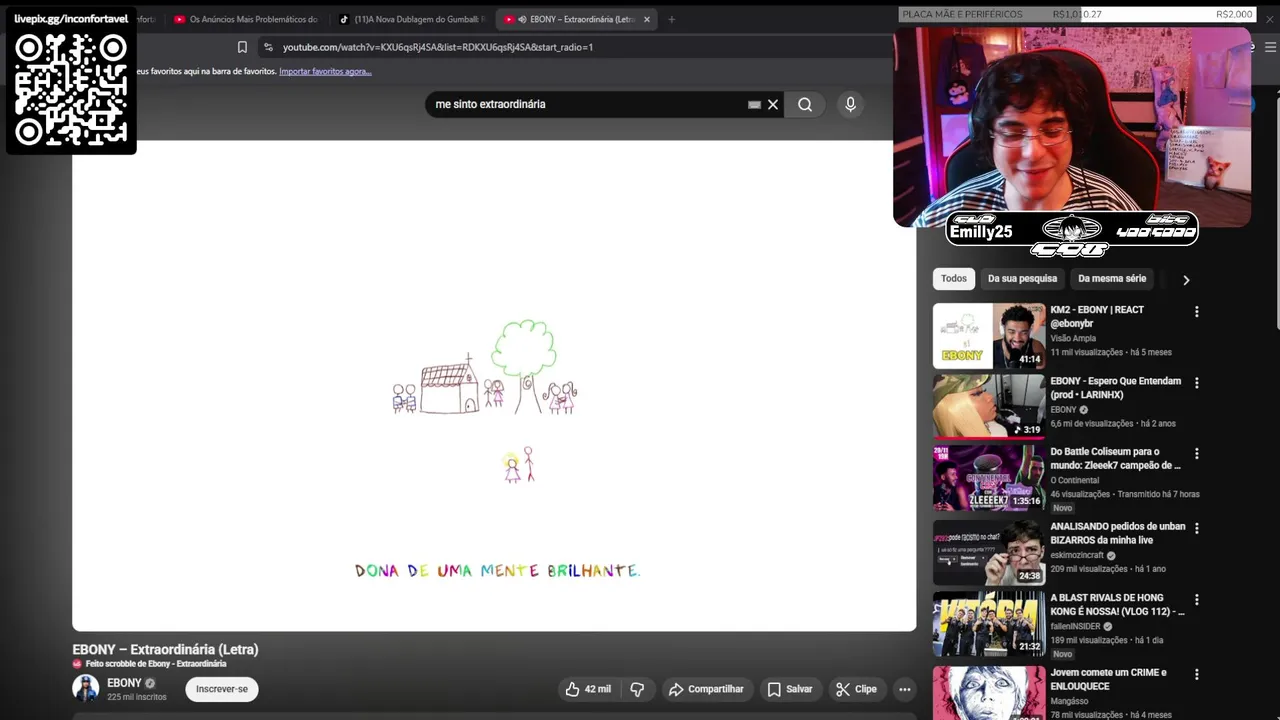Click the EBONY channel name

pyautogui.click(x=124, y=683)
